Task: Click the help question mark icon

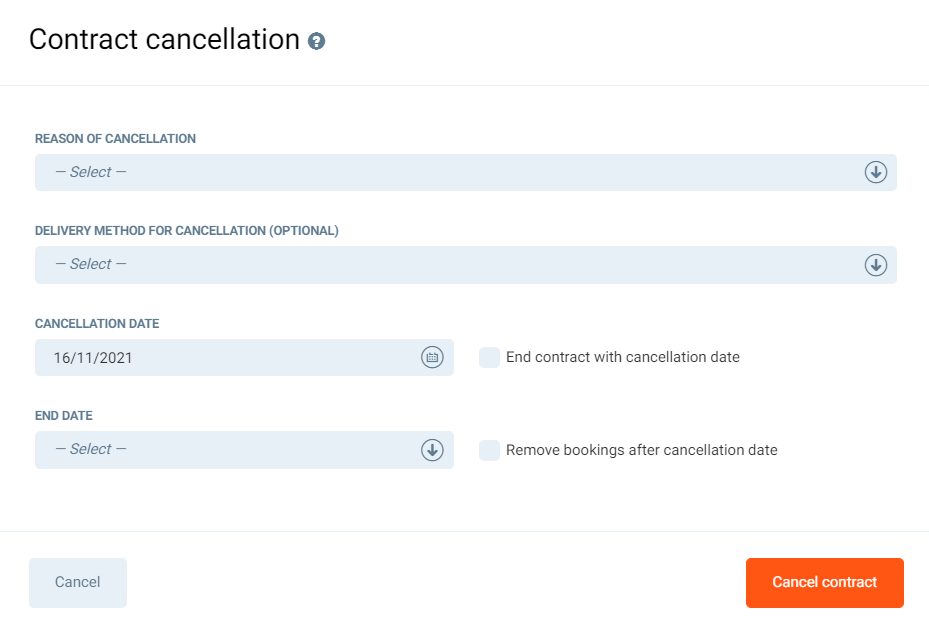Action: (317, 42)
